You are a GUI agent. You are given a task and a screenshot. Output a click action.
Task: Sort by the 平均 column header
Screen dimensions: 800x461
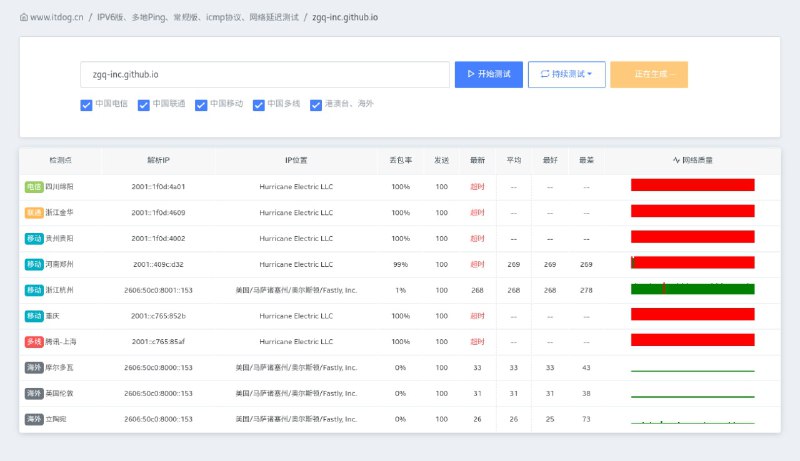click(513, 160)
